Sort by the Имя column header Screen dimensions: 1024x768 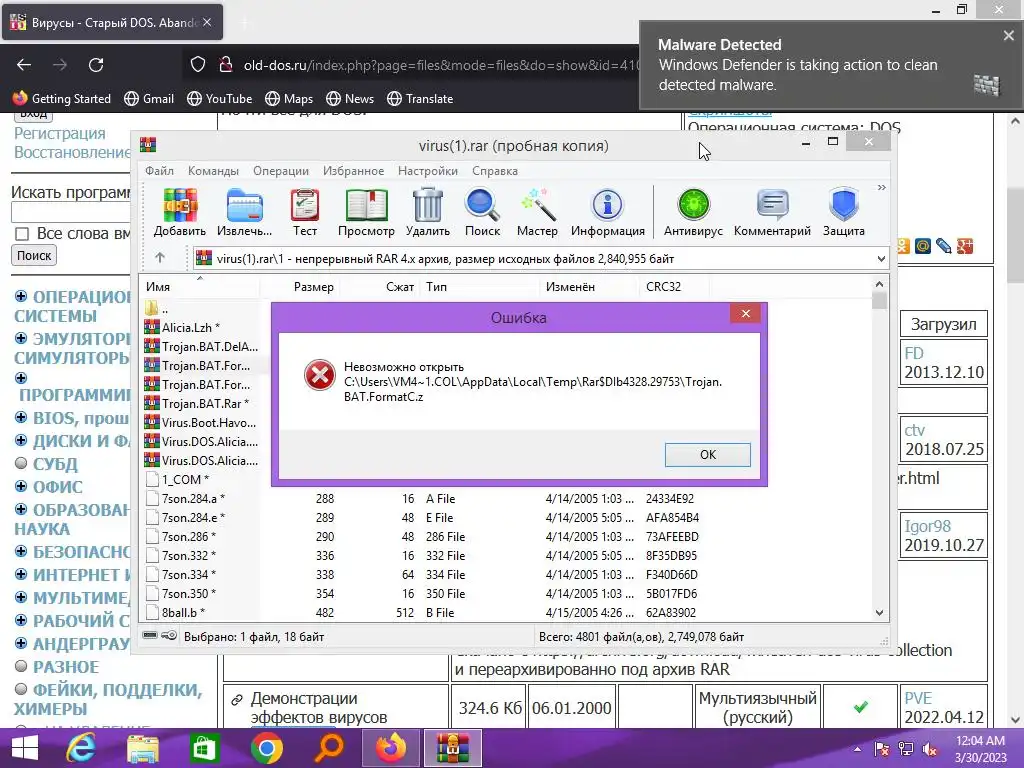(200, 287)
